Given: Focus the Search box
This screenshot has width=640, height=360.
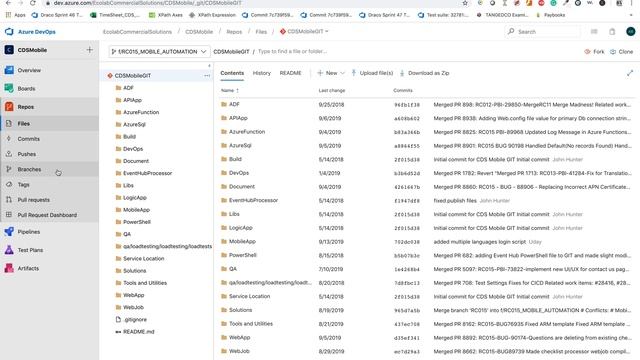Looking at the screenshot, I should coord(543,31).
